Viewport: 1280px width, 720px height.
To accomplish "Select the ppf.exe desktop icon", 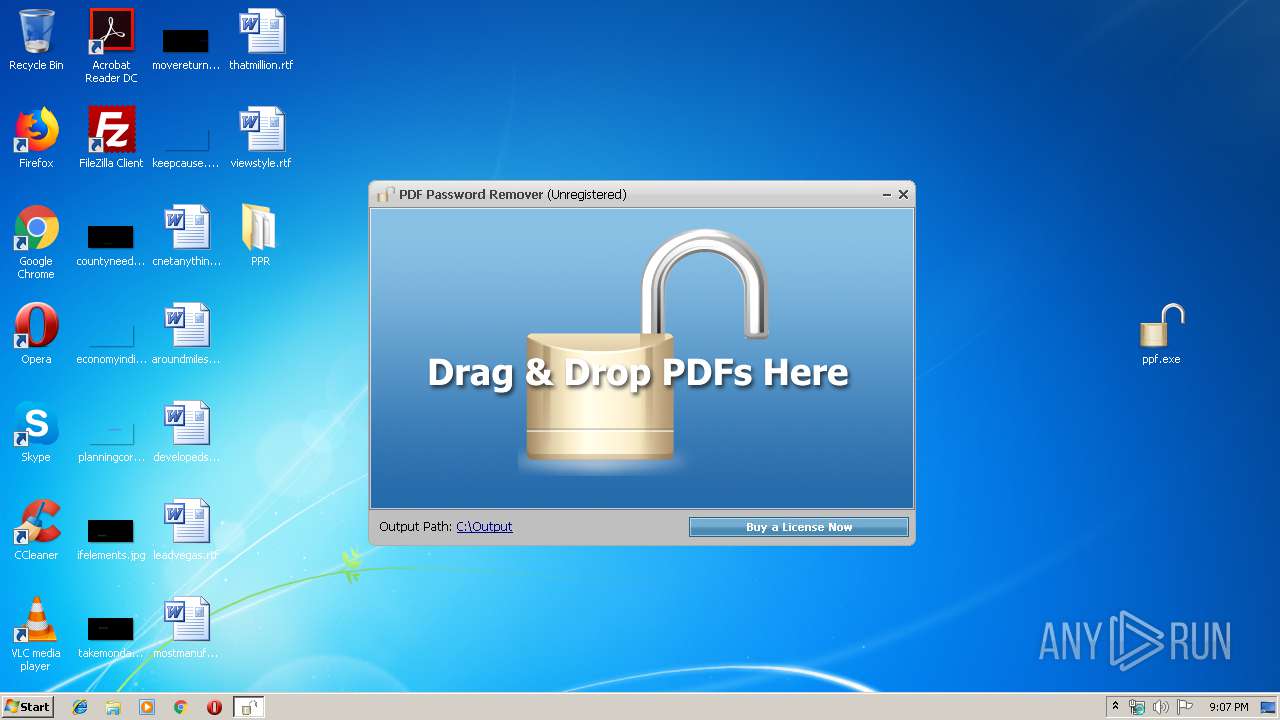I will [x=1161, y=335].
